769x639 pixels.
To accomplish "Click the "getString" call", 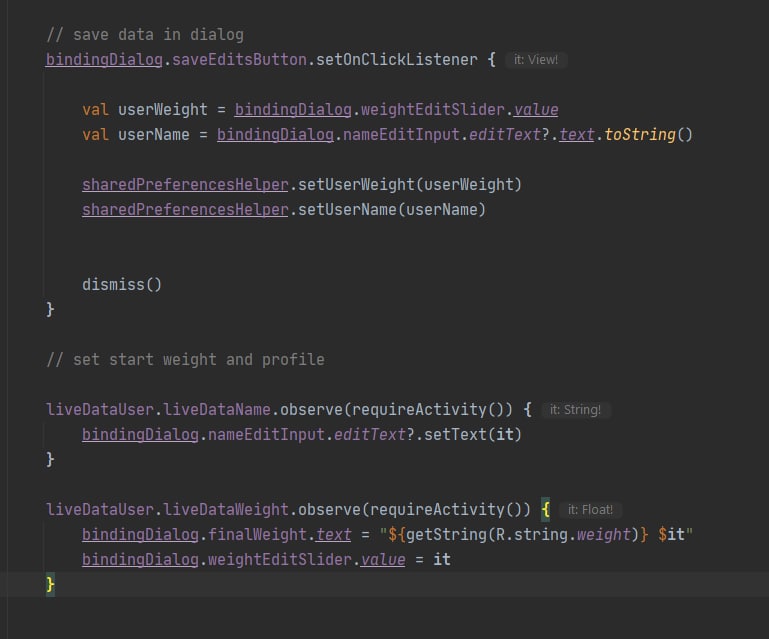I will tap(446, 535).
